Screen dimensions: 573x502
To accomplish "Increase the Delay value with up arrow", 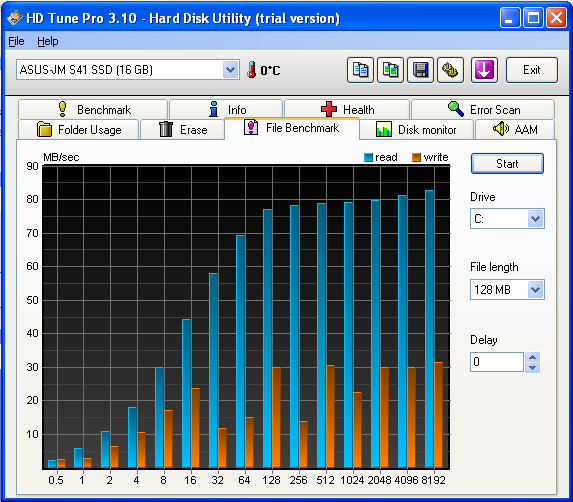I will point(532,357).
